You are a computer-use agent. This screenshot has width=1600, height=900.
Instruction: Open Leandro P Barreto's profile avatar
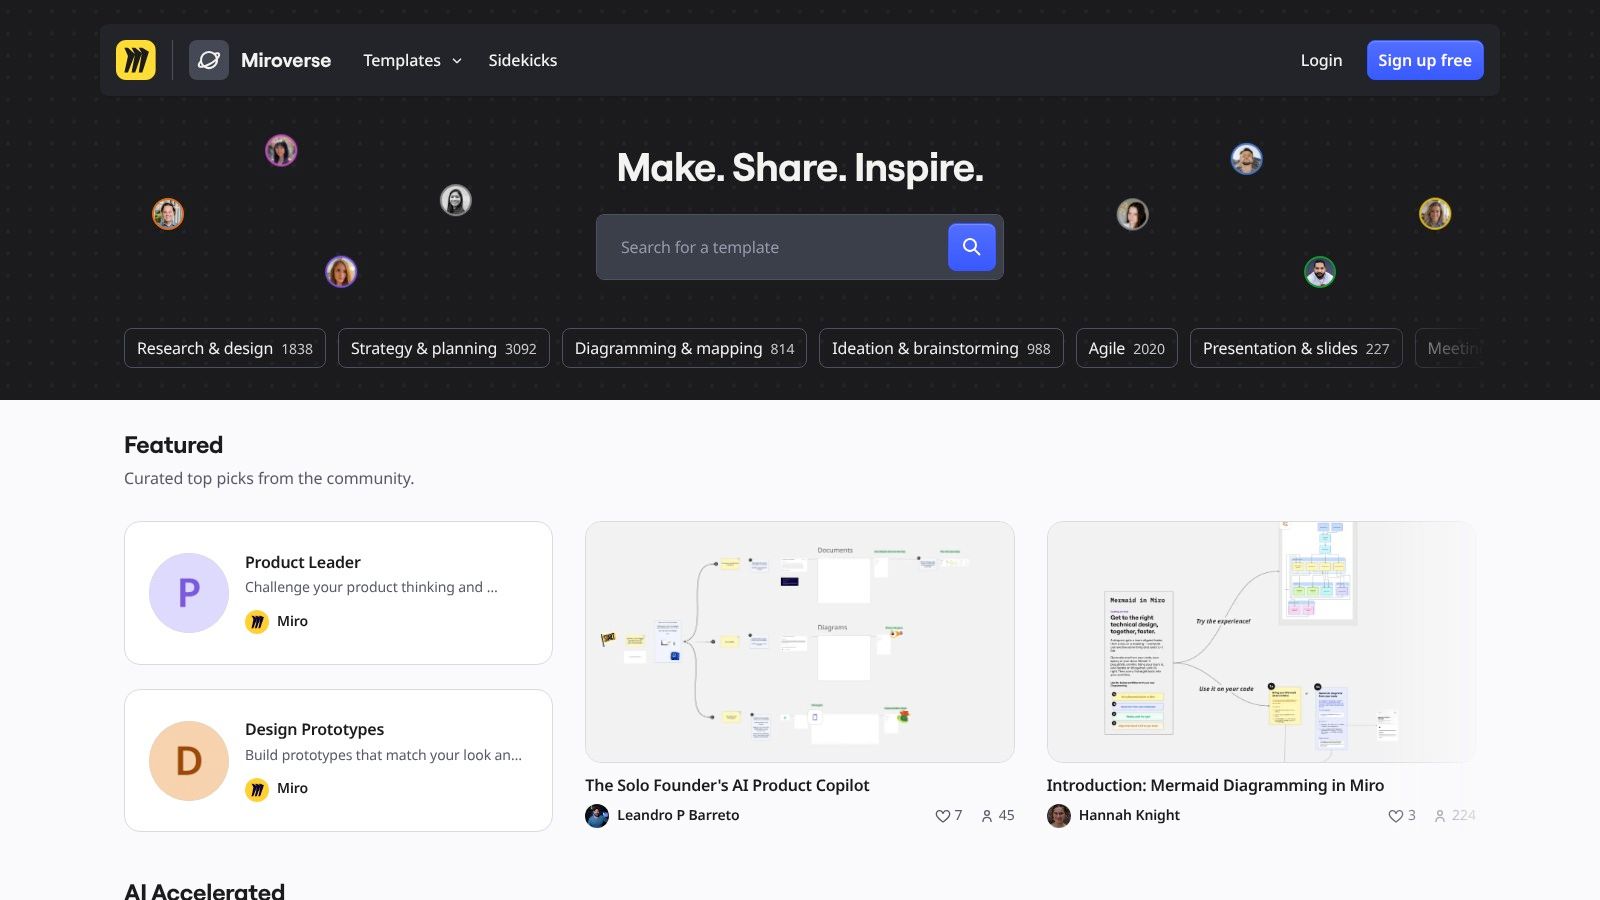tap(597, 816)
